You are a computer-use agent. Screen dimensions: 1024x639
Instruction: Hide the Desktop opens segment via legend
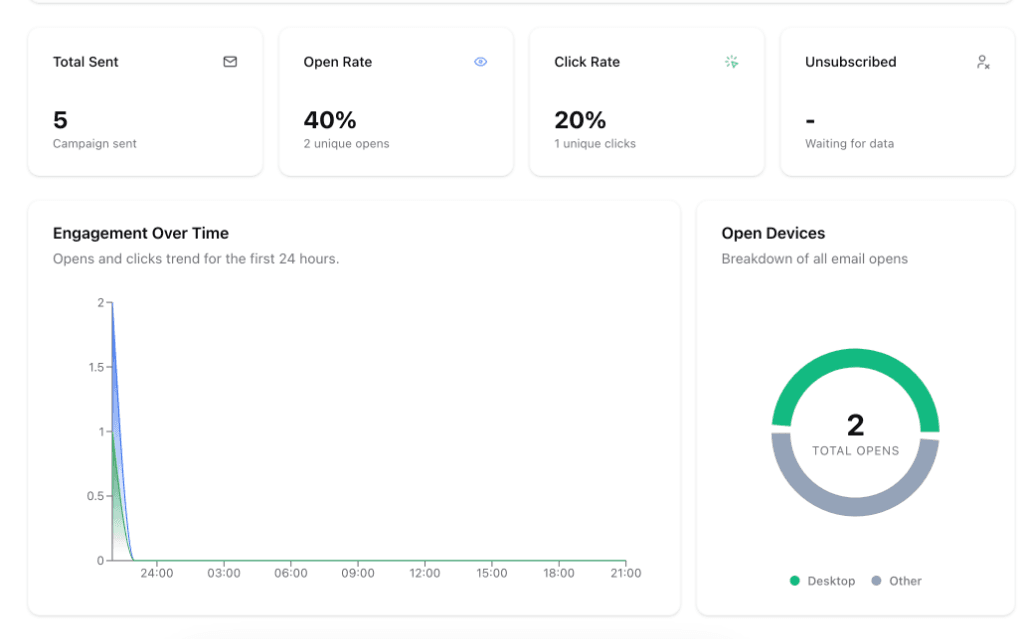(x=825, y=580)
